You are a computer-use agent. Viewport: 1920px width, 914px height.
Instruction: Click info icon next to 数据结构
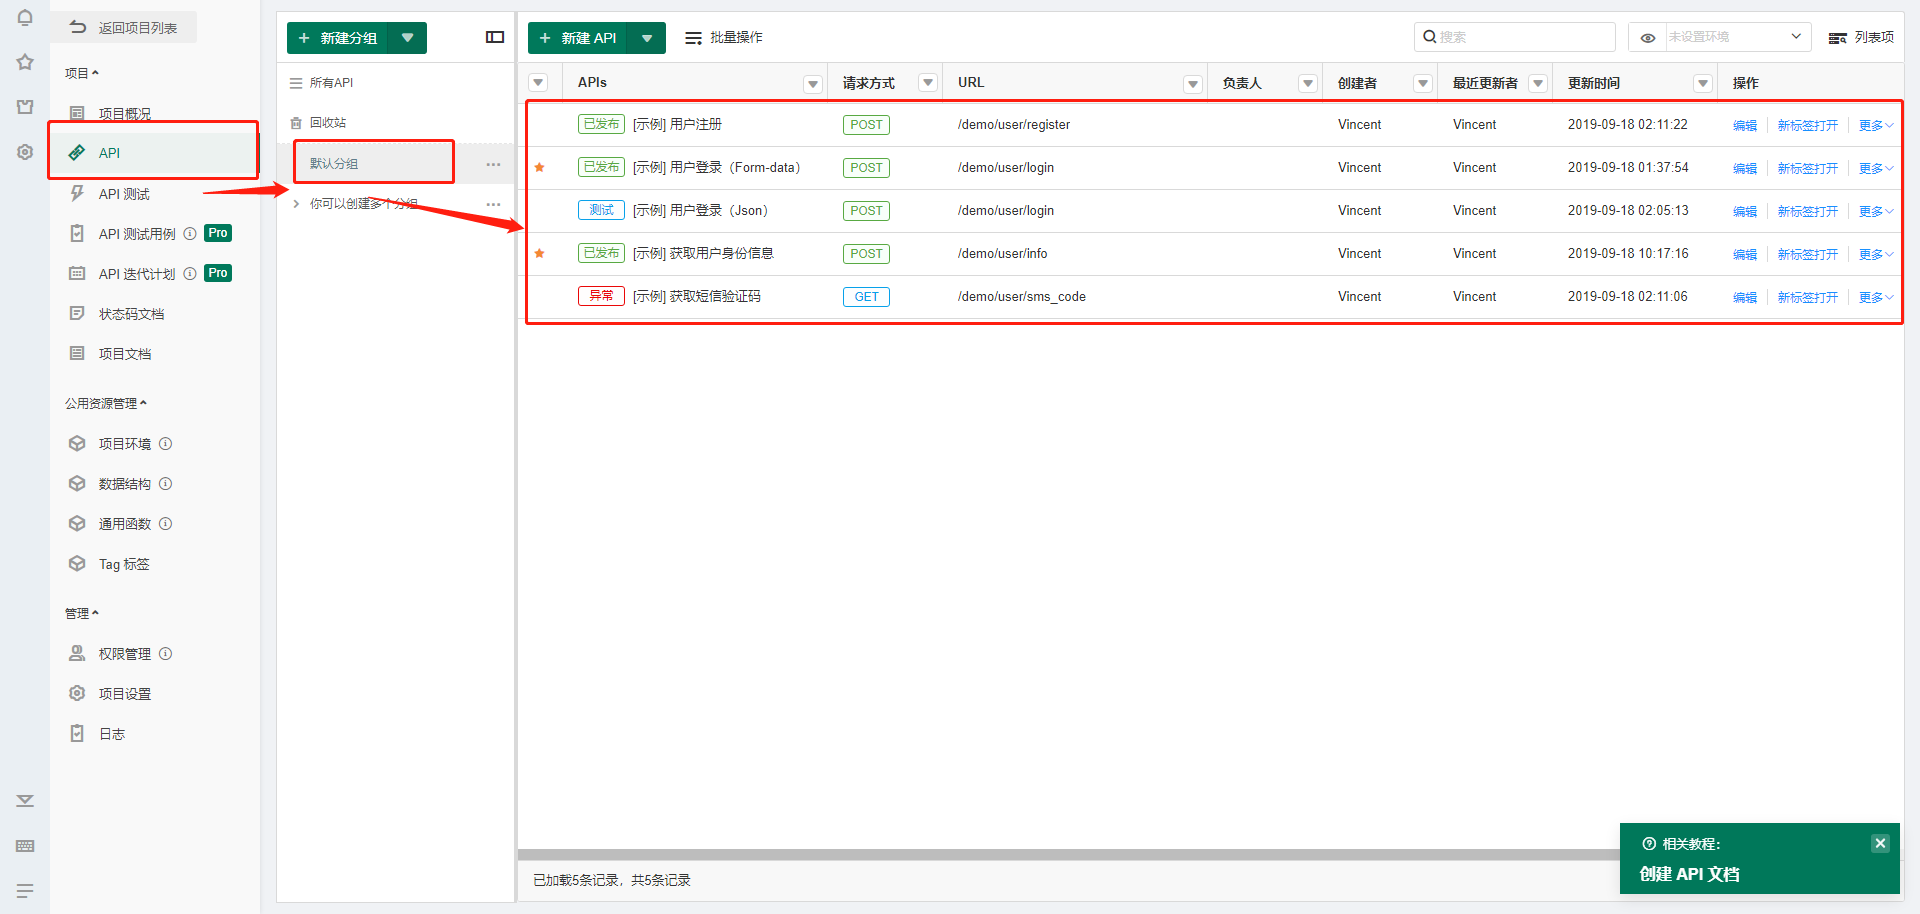(166, 483)
